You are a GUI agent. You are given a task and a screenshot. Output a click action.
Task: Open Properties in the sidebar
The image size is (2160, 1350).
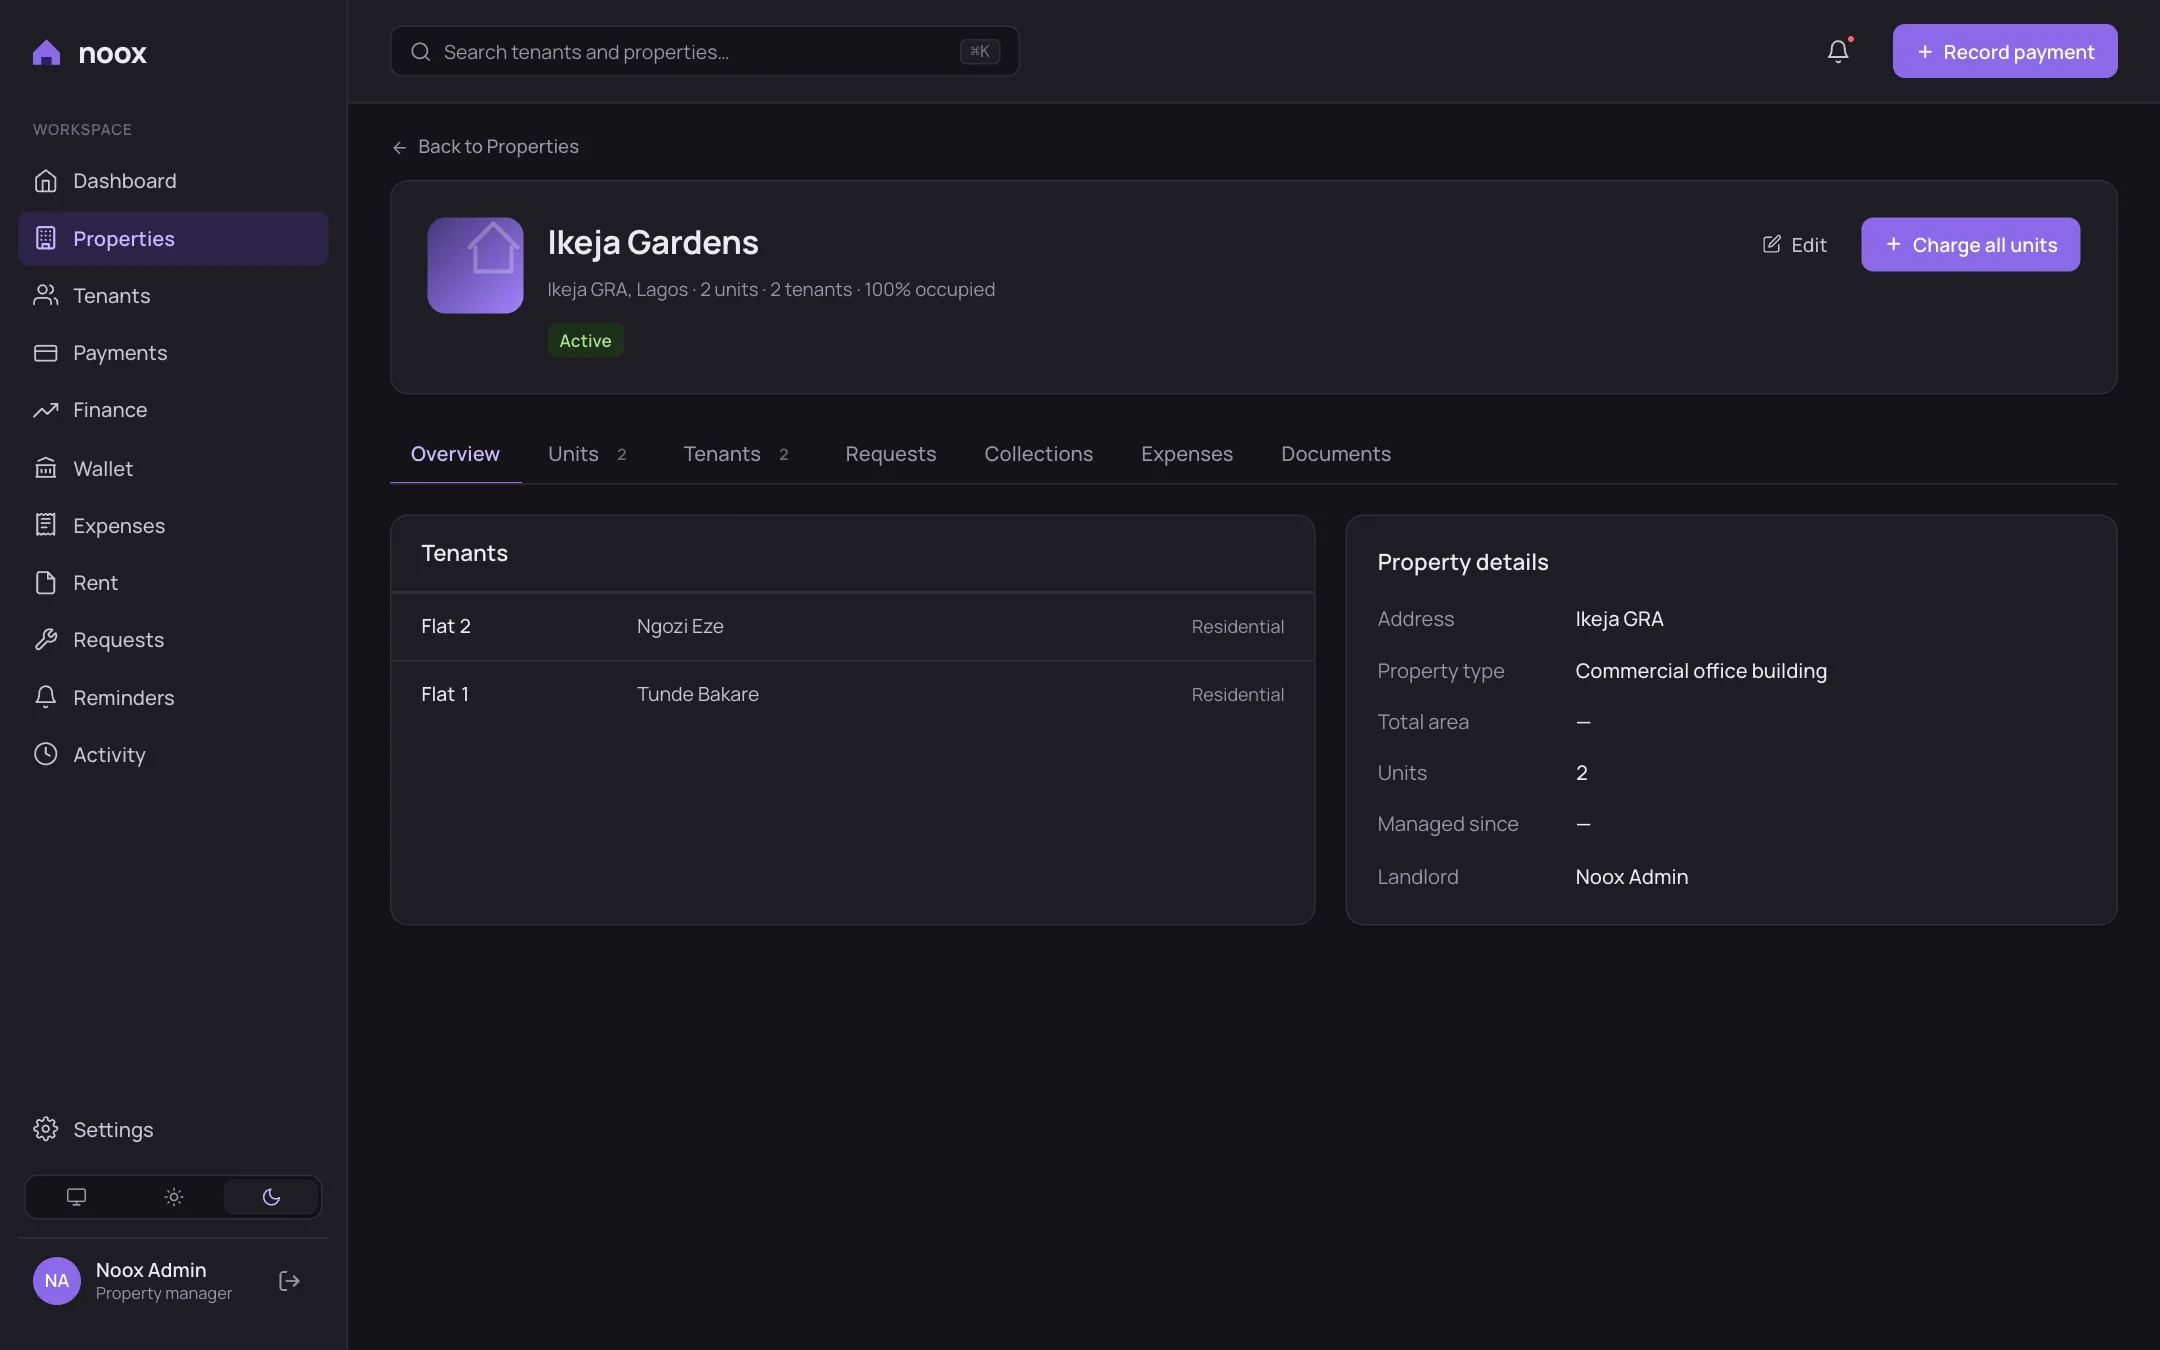pos(173,238)
